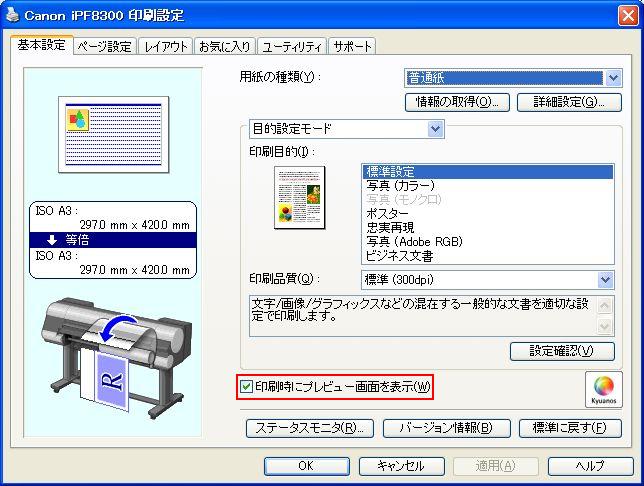Viewport: 644px width, 486px height.
Task: Click the 標準 (300dpi) quality field
Action: (x=487, y=280)
